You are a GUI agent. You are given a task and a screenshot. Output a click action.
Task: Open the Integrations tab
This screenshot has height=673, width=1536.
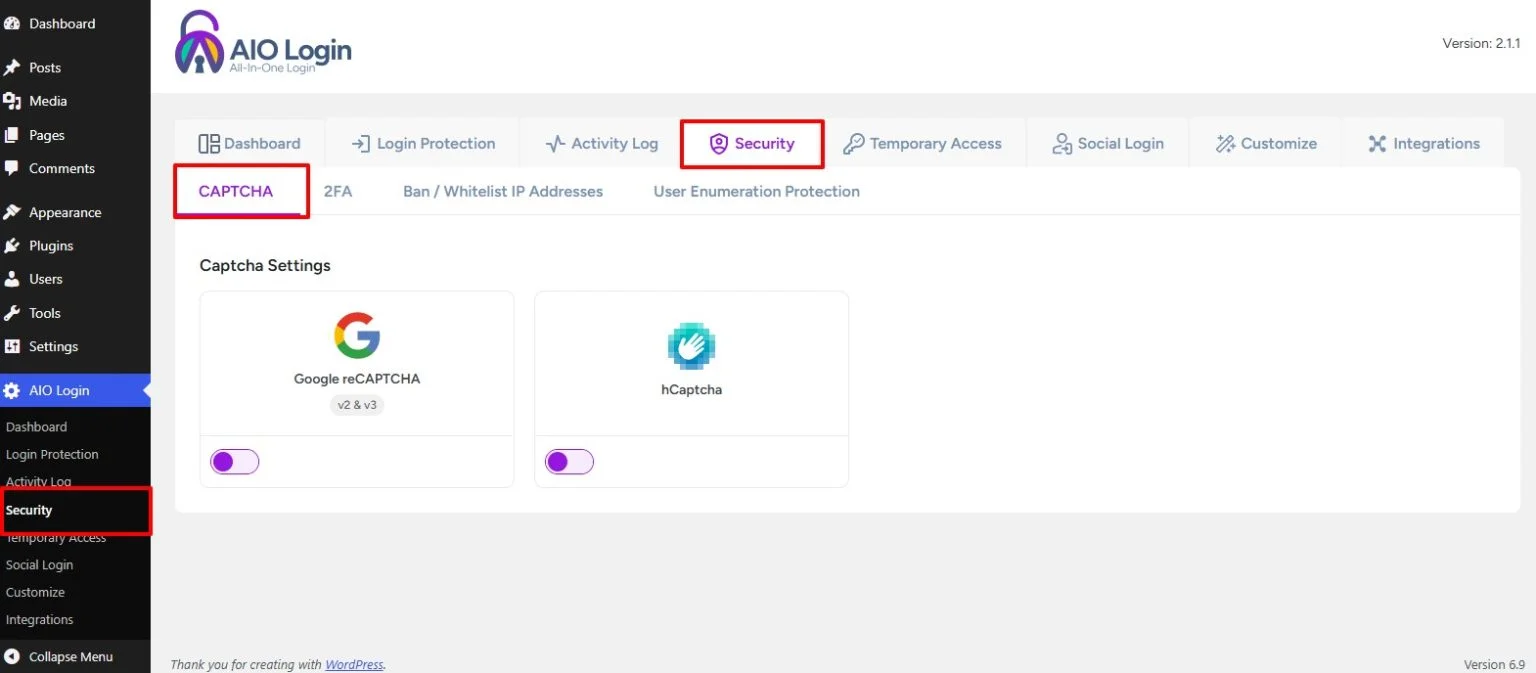tap(1423, 143)
